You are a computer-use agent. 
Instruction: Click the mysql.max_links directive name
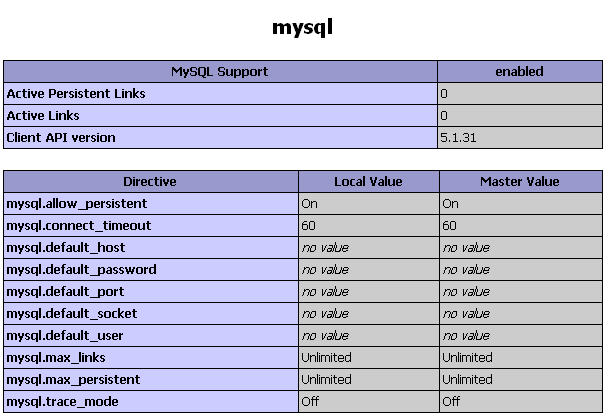coord(56,358)
